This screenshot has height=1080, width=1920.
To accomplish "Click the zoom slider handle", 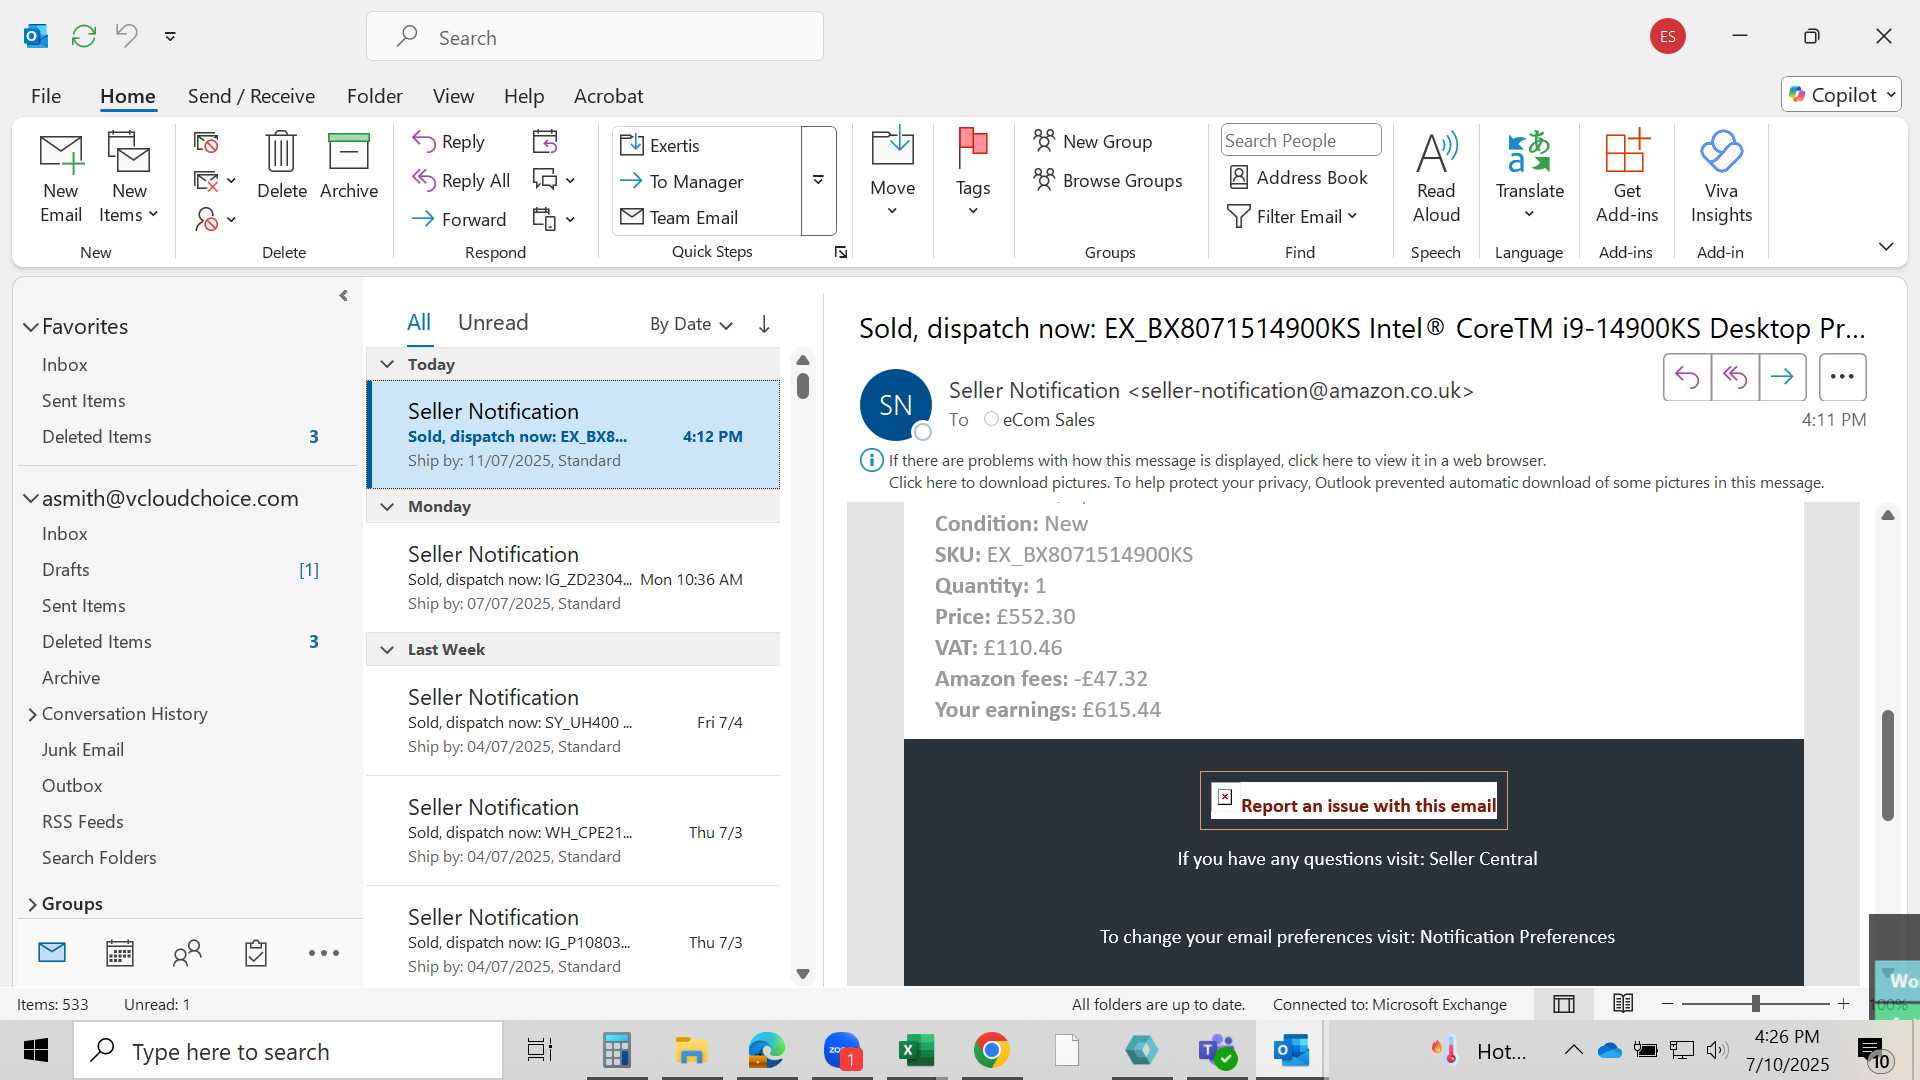I will pyautogui.click(x=1755, y=1003).
